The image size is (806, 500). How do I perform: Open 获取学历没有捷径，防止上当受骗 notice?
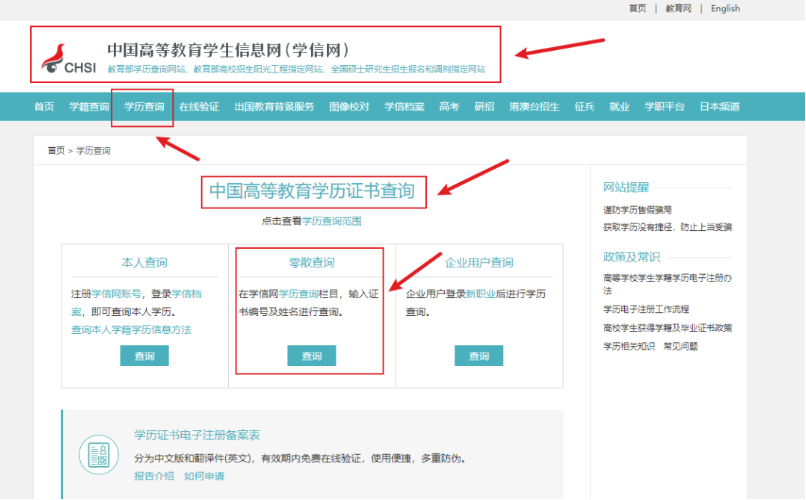tap(668, 227)
